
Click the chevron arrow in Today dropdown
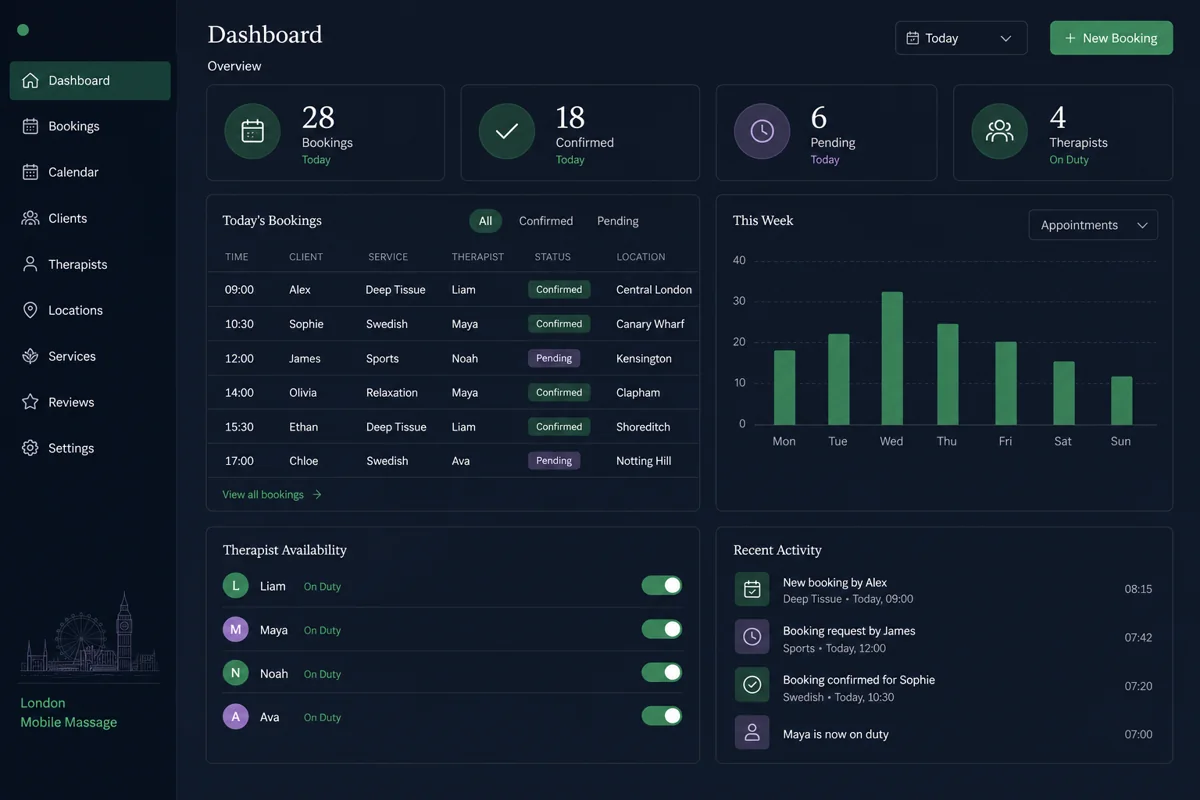pyautogui.click(x=1006, y=38)
